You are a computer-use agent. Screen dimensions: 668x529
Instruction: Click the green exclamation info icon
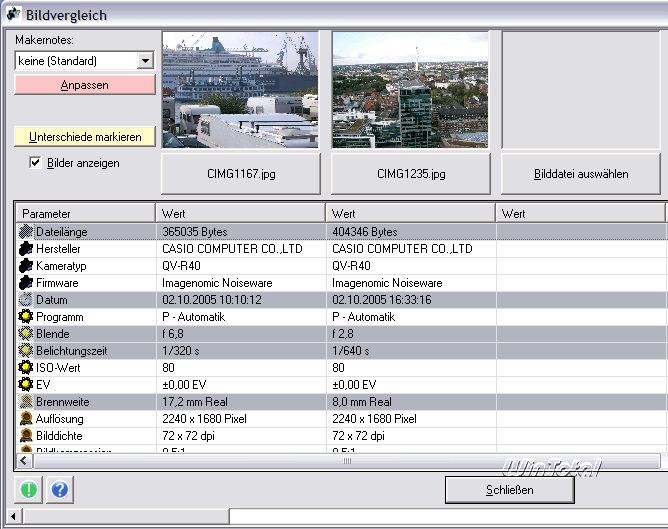tap(30, 490)
